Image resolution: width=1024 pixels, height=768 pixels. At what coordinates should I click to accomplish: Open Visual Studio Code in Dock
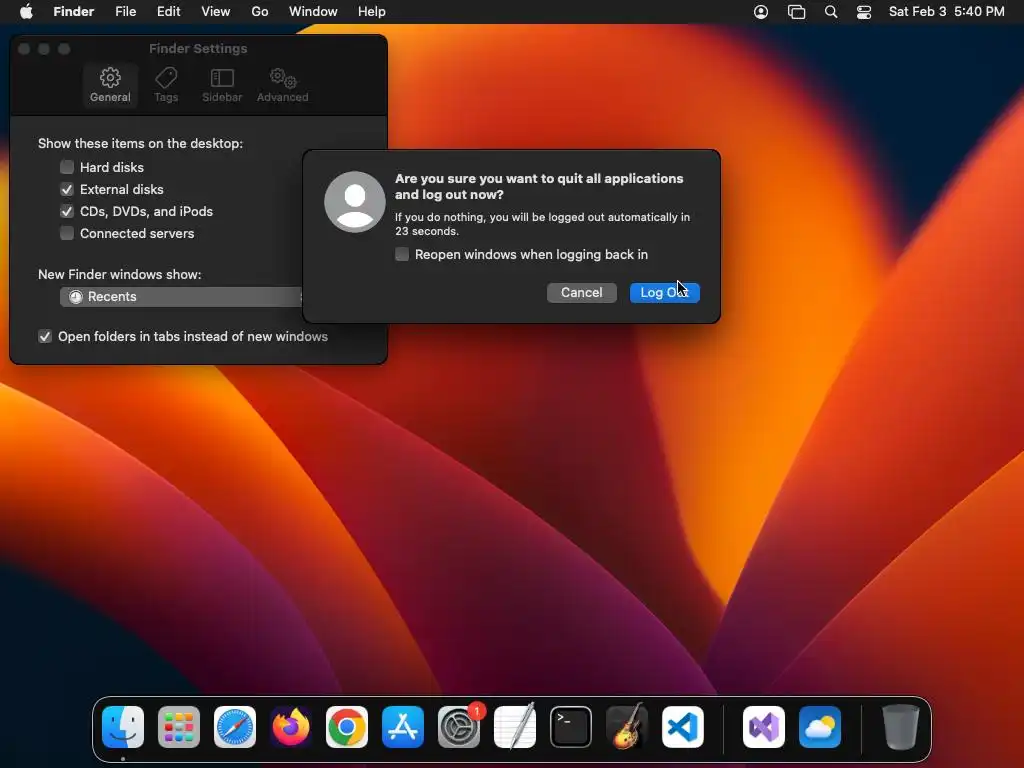[683, 727]
